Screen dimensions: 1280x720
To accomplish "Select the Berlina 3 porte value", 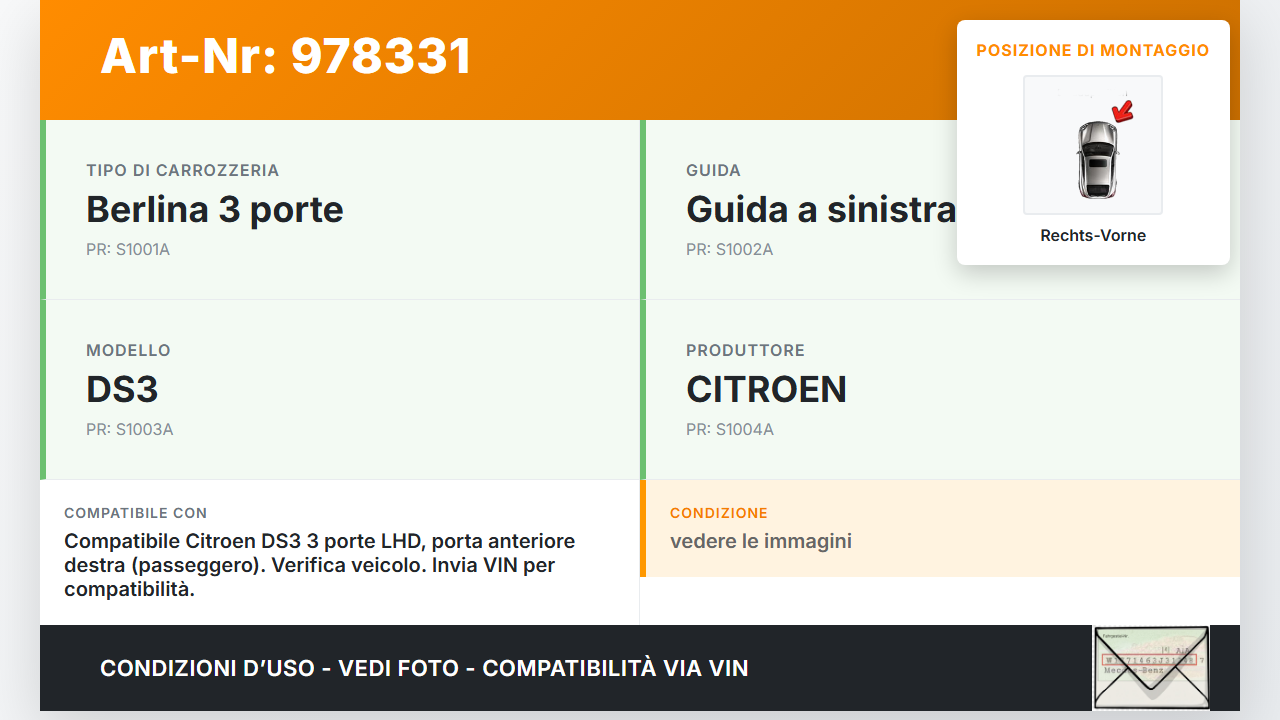I will click(215, 209).
